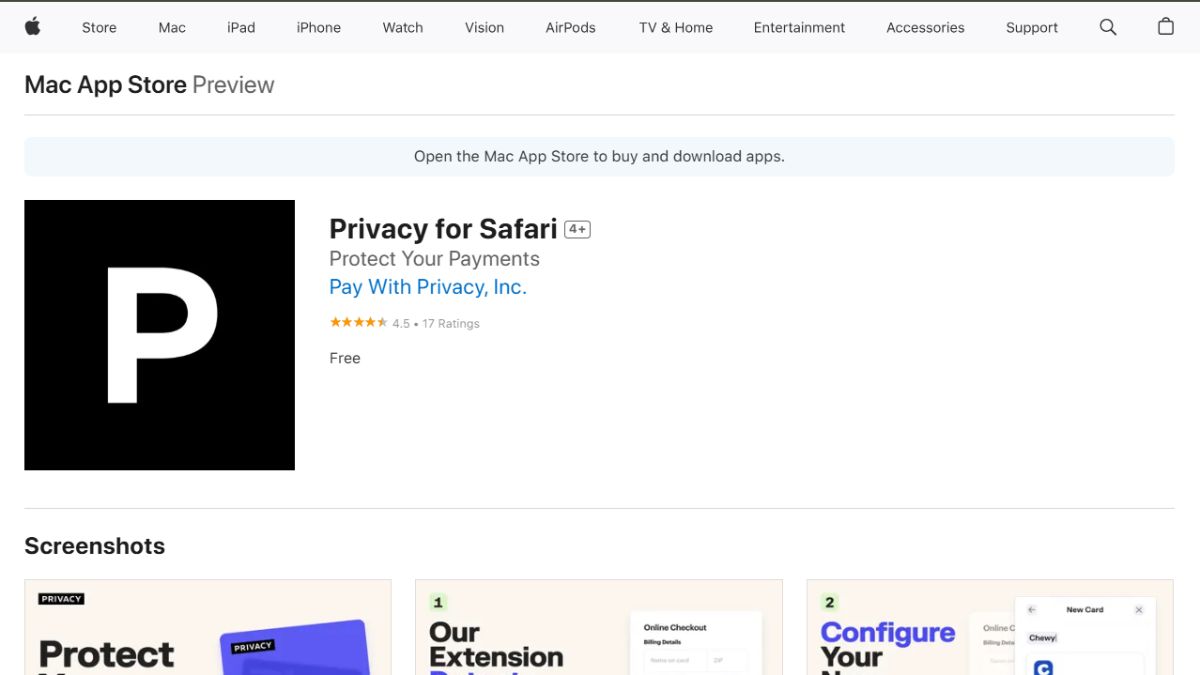Image resolution: width=1200 pixels, height=675 pixels.
Task: Open the search magnifier icon
Action: pyautogui.click(x=1108, y=27)
